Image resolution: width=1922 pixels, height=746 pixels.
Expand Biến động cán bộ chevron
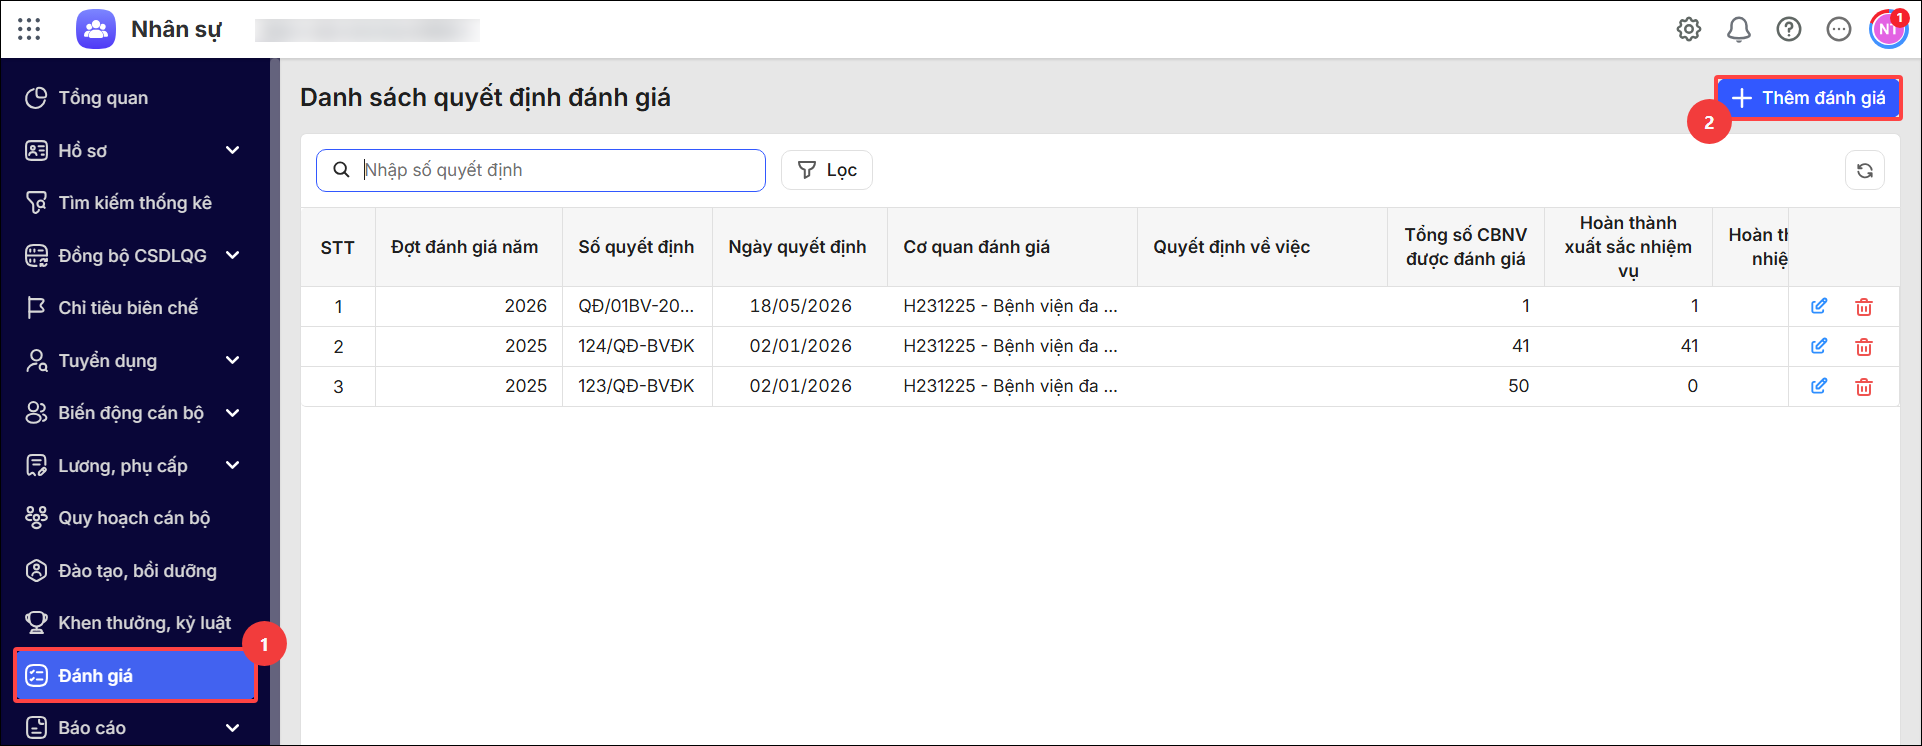pos(233,413)
